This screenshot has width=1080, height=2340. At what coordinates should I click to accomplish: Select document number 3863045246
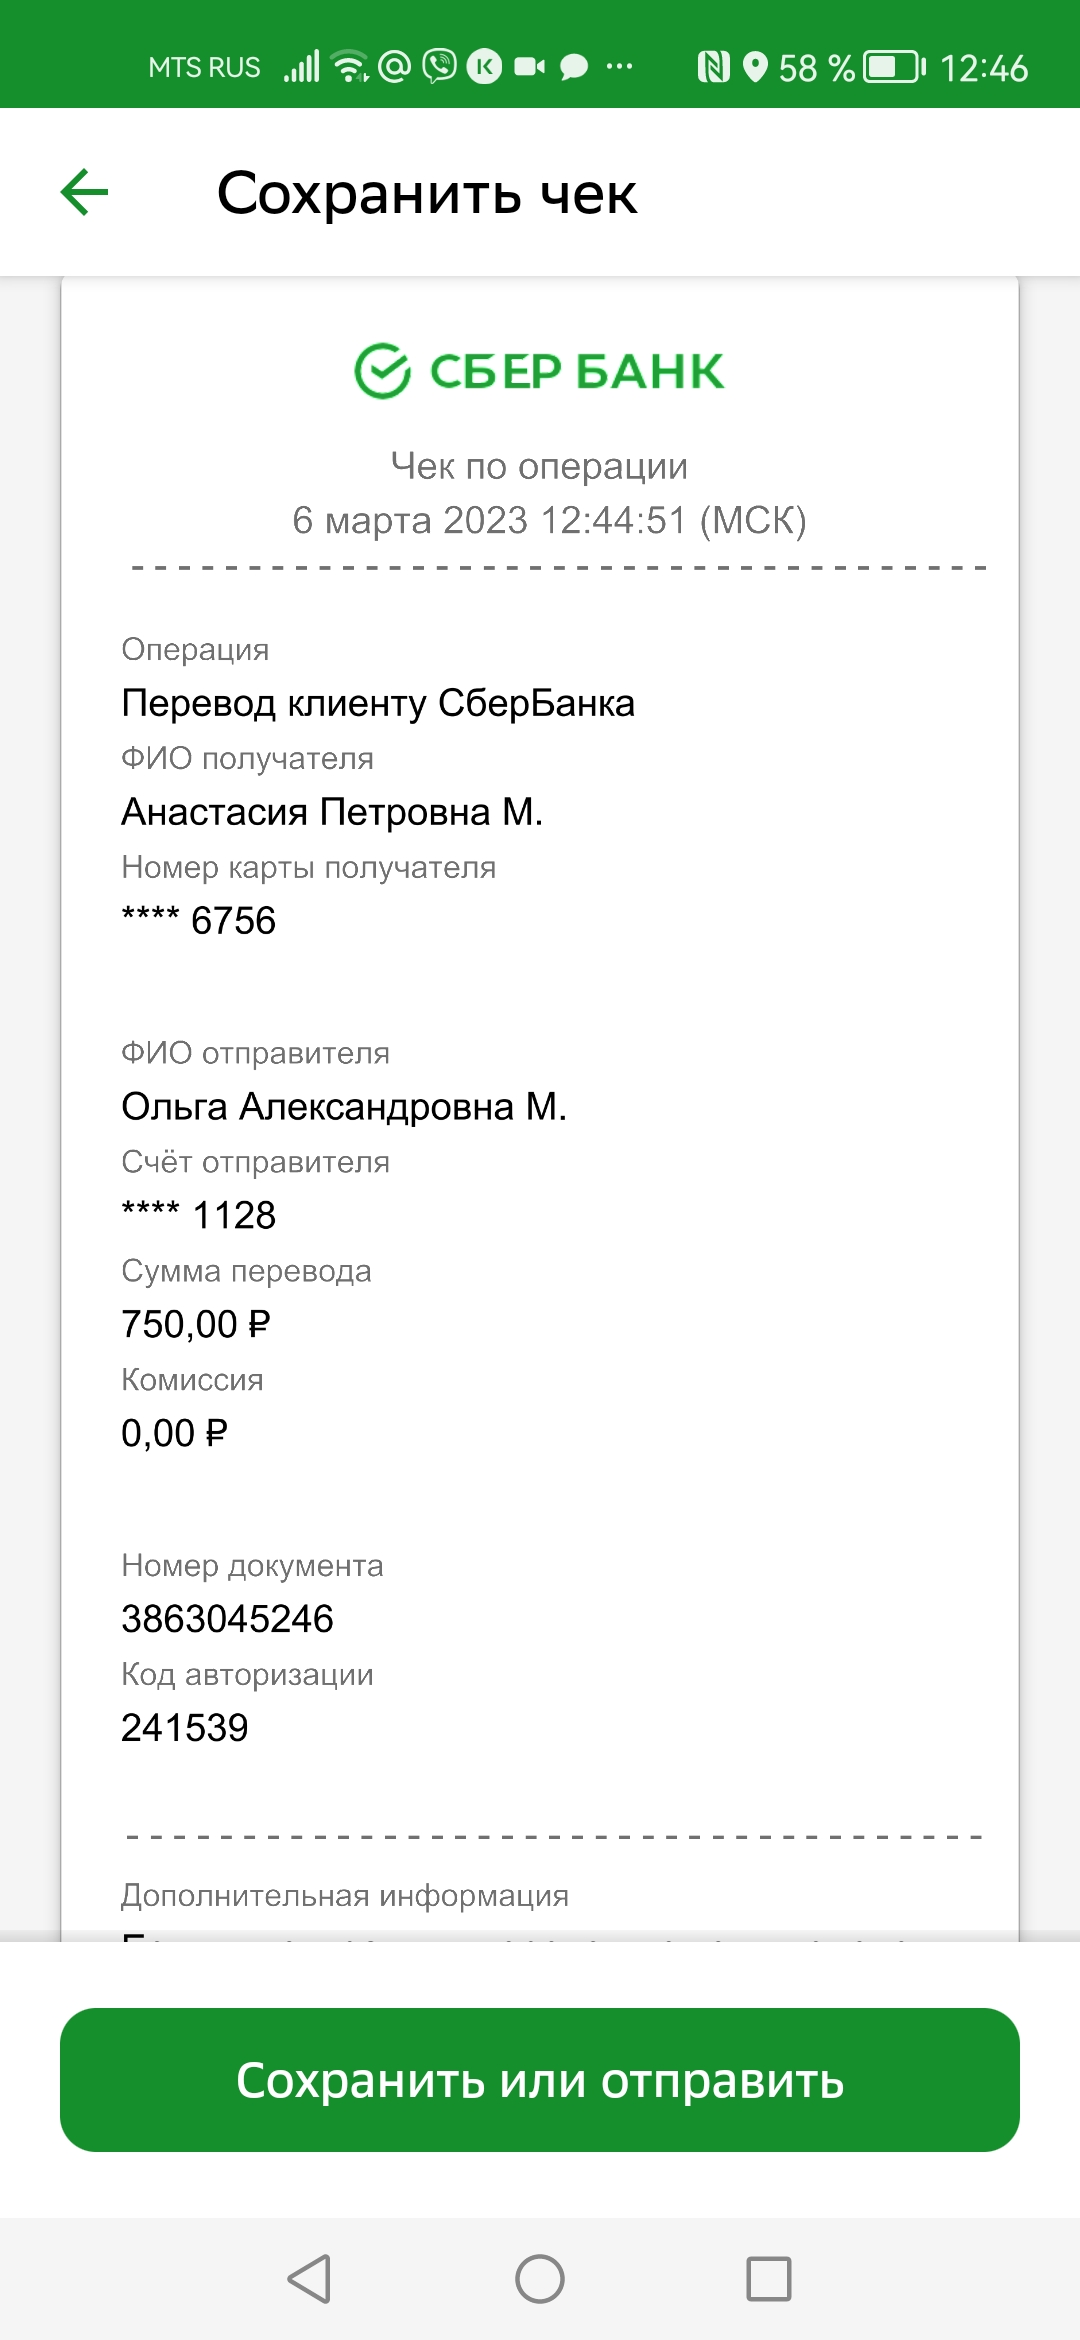[x=227, y=1619]
